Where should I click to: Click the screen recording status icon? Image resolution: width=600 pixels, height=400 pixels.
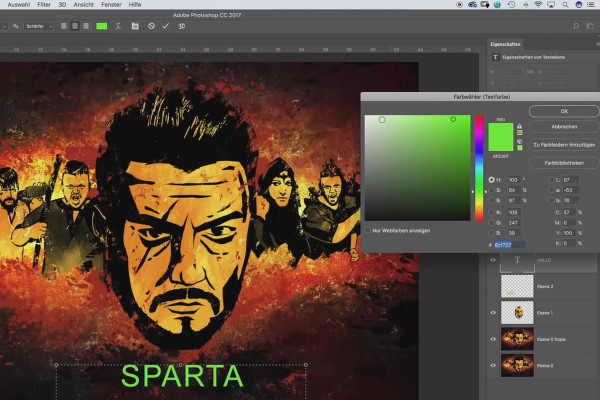460,5
